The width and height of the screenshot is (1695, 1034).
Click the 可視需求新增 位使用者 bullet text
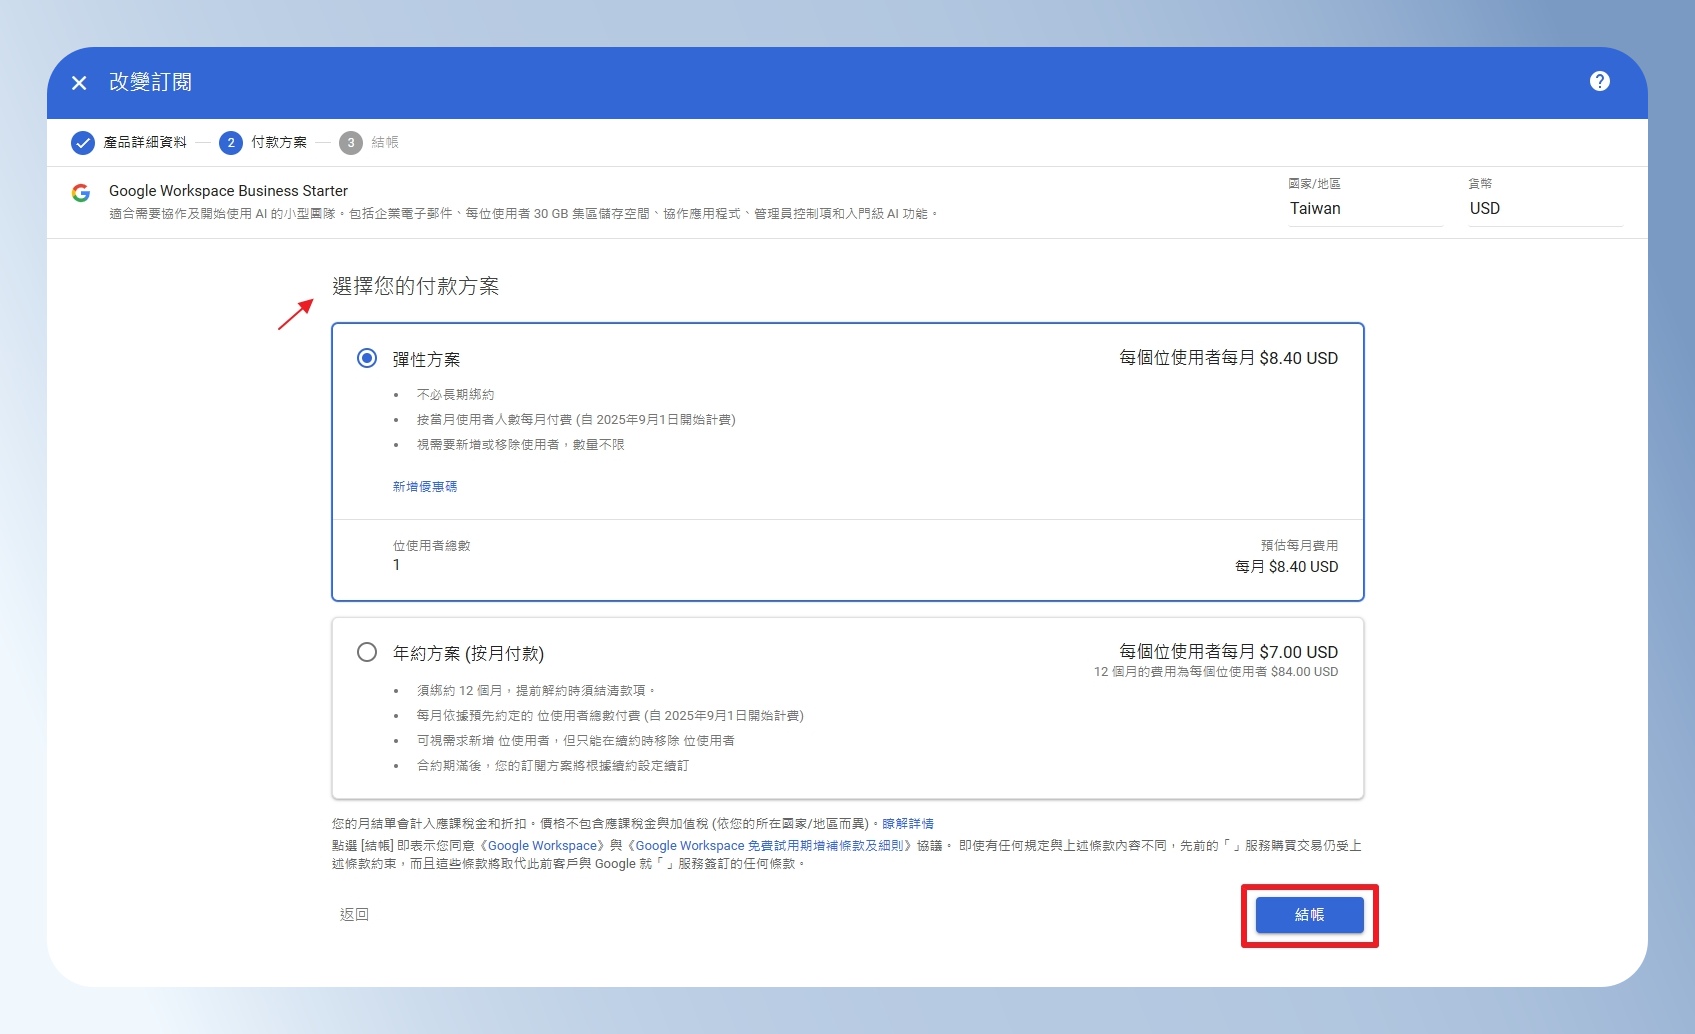coord(576,741)
